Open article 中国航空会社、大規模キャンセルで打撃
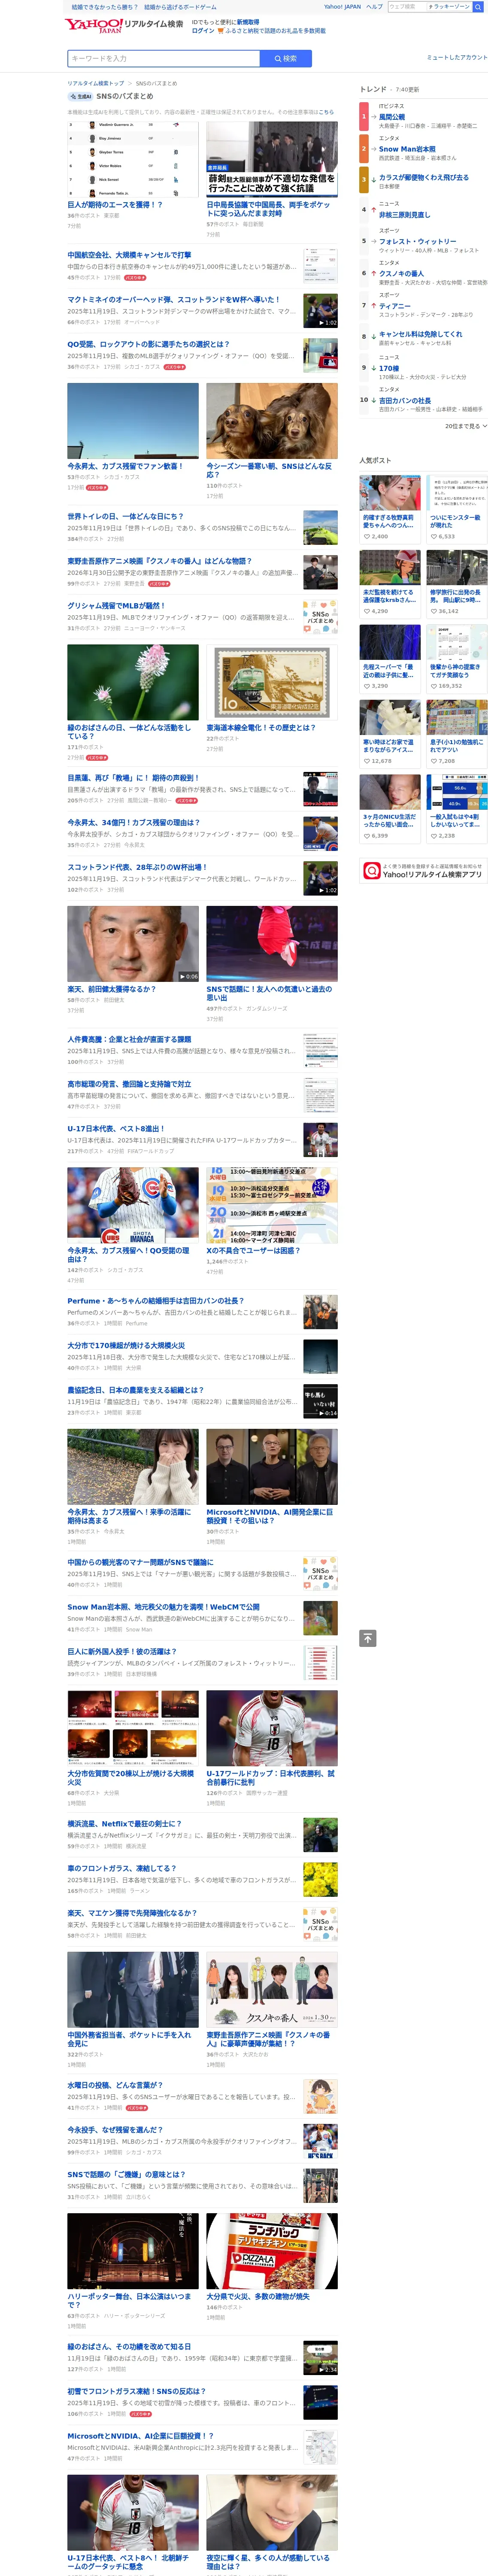The height and width of the screenshot is (2576, 488). pos(130,255)
